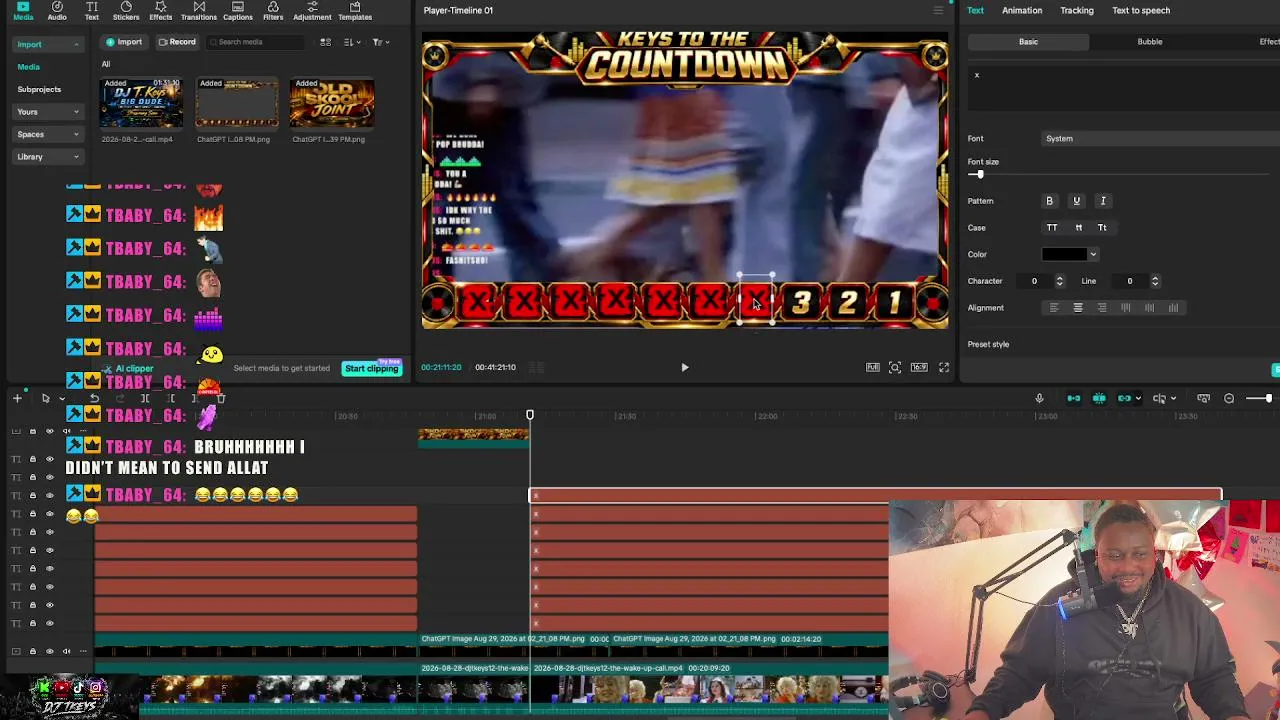Click the Character spacing stepper
This screenshot has height=720, width=1280.
coord(1059,281)
